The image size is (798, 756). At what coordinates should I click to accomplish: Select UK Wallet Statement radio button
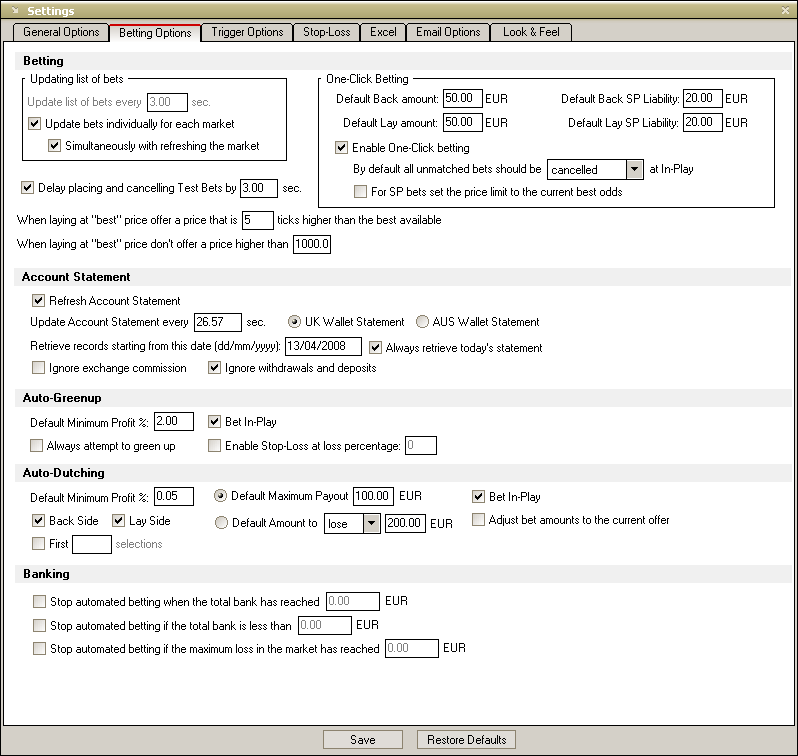(294, 322)
